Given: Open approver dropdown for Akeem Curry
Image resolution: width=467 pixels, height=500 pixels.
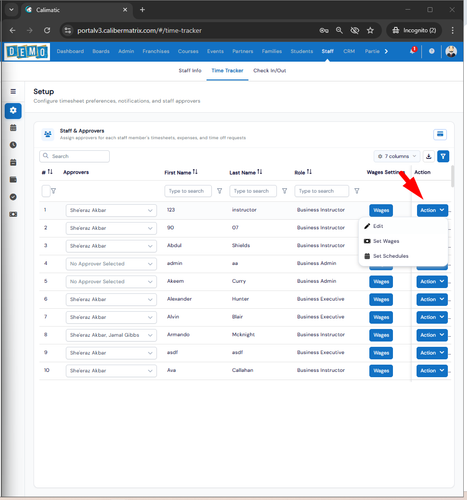Looking at the screenshot, I should click(111, 282).
